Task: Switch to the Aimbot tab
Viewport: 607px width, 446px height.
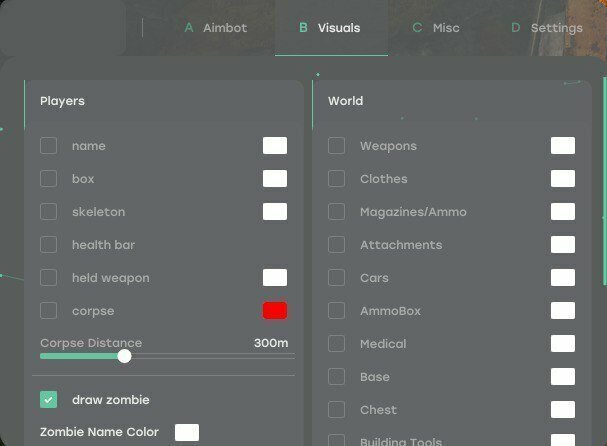Action: click(216, 28)
